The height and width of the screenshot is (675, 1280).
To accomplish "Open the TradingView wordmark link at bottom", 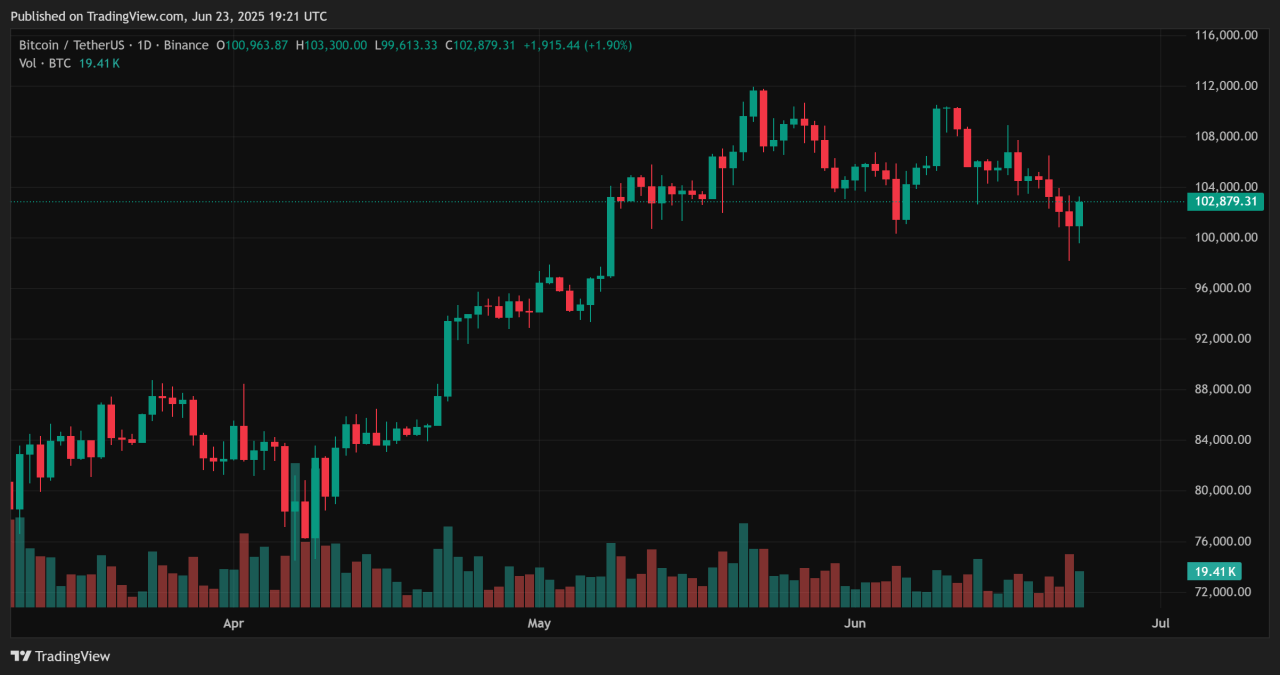I will click(72, 656).
